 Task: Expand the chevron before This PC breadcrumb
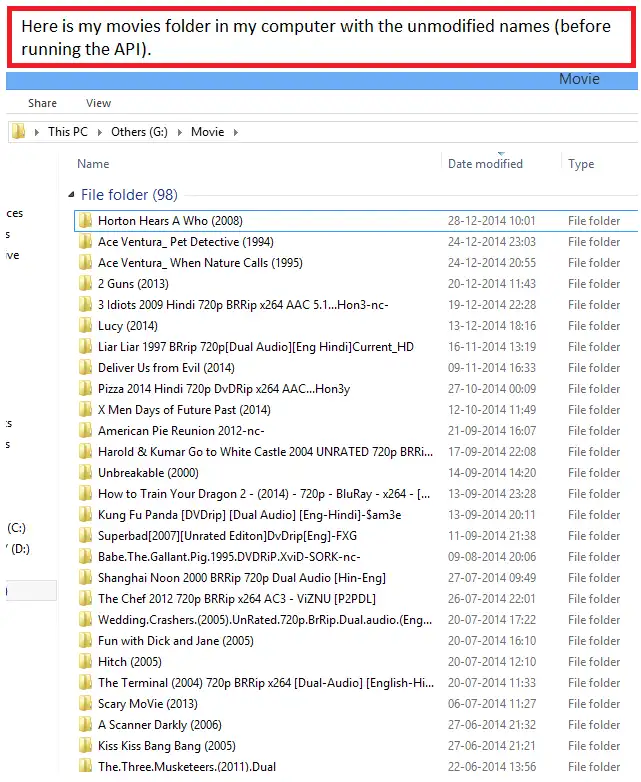(x=36, y=132)
